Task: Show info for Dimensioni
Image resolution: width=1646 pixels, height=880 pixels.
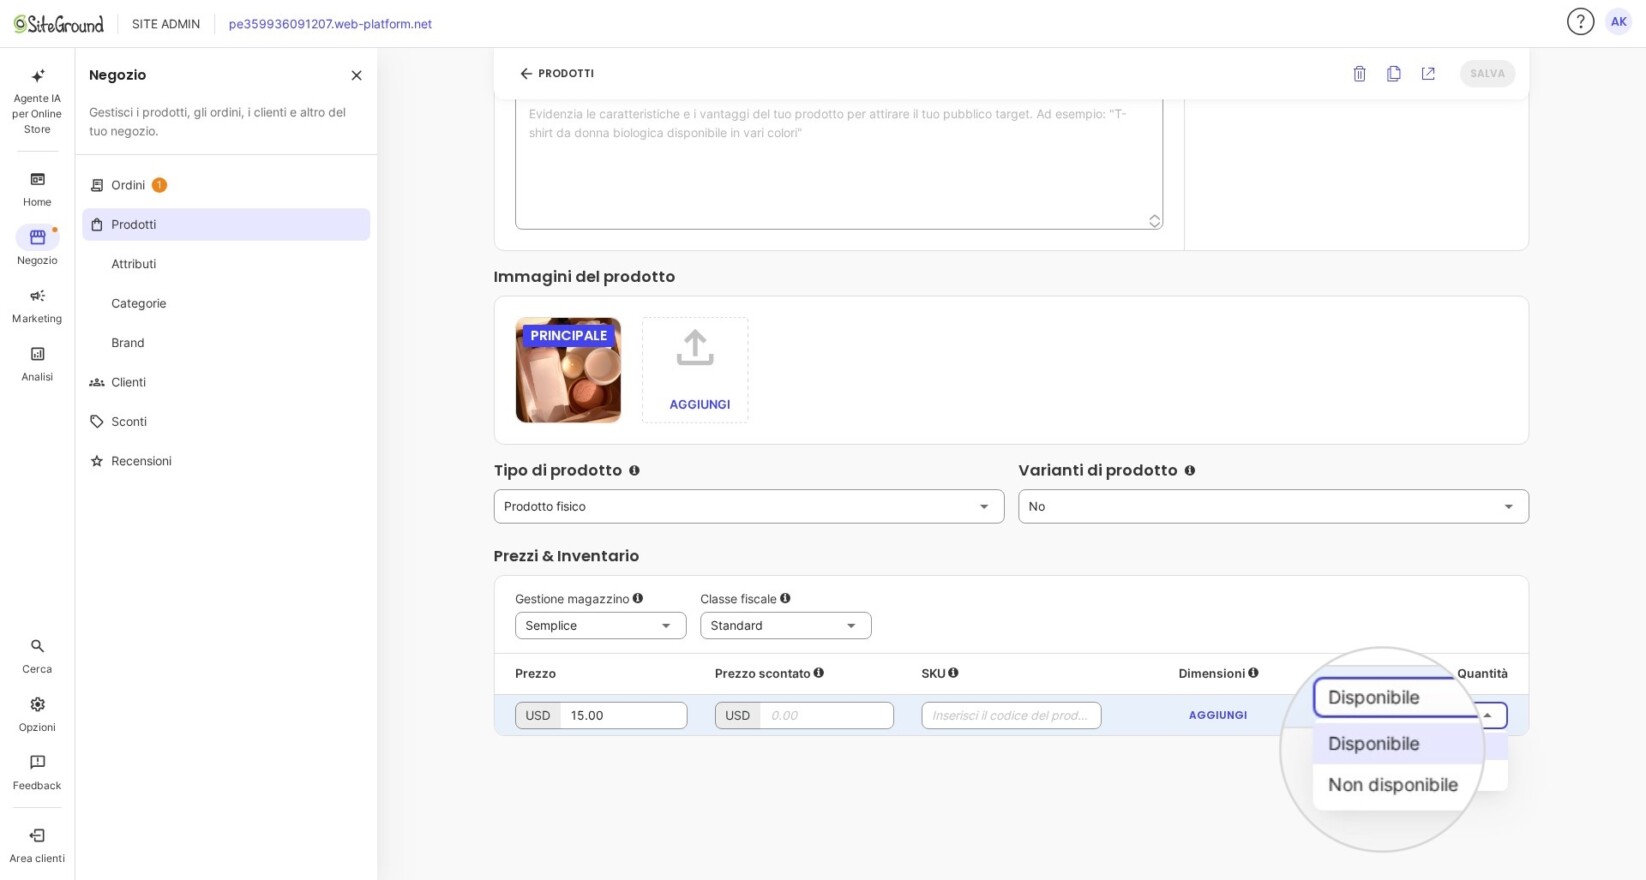Action: (x=1253, y=673)
